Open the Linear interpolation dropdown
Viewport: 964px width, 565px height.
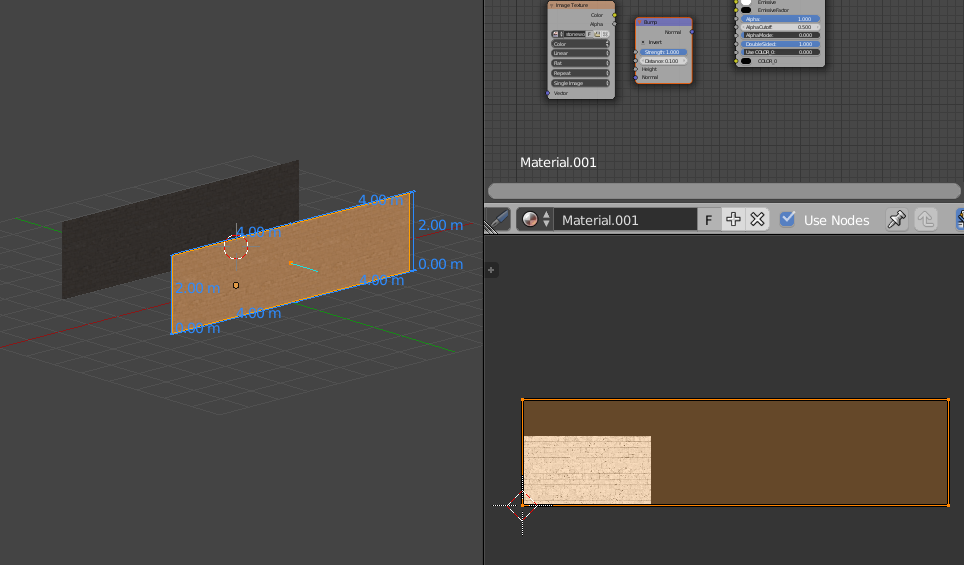580,53
